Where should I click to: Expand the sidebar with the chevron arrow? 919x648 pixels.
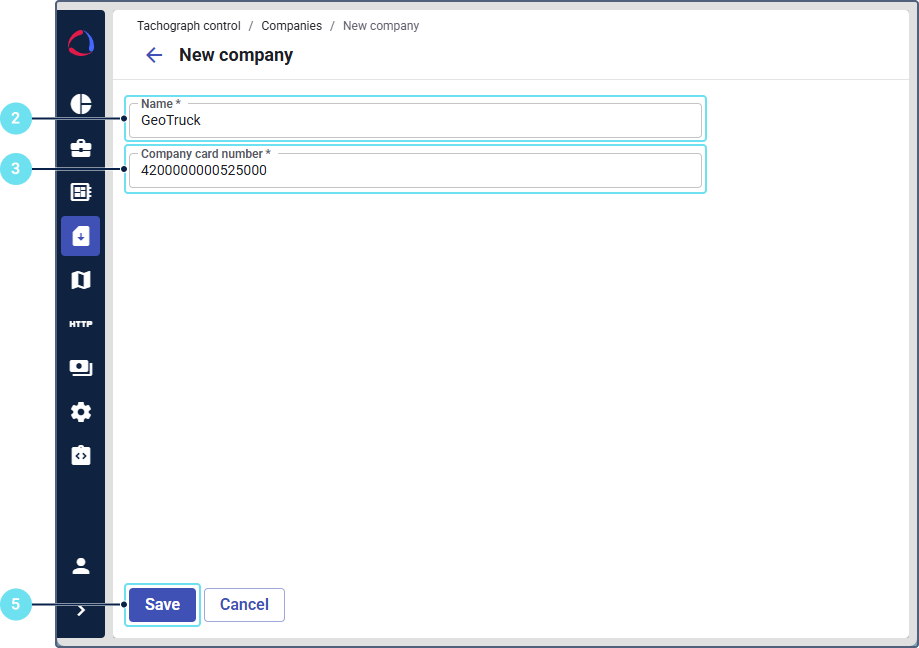coord(81,610)
